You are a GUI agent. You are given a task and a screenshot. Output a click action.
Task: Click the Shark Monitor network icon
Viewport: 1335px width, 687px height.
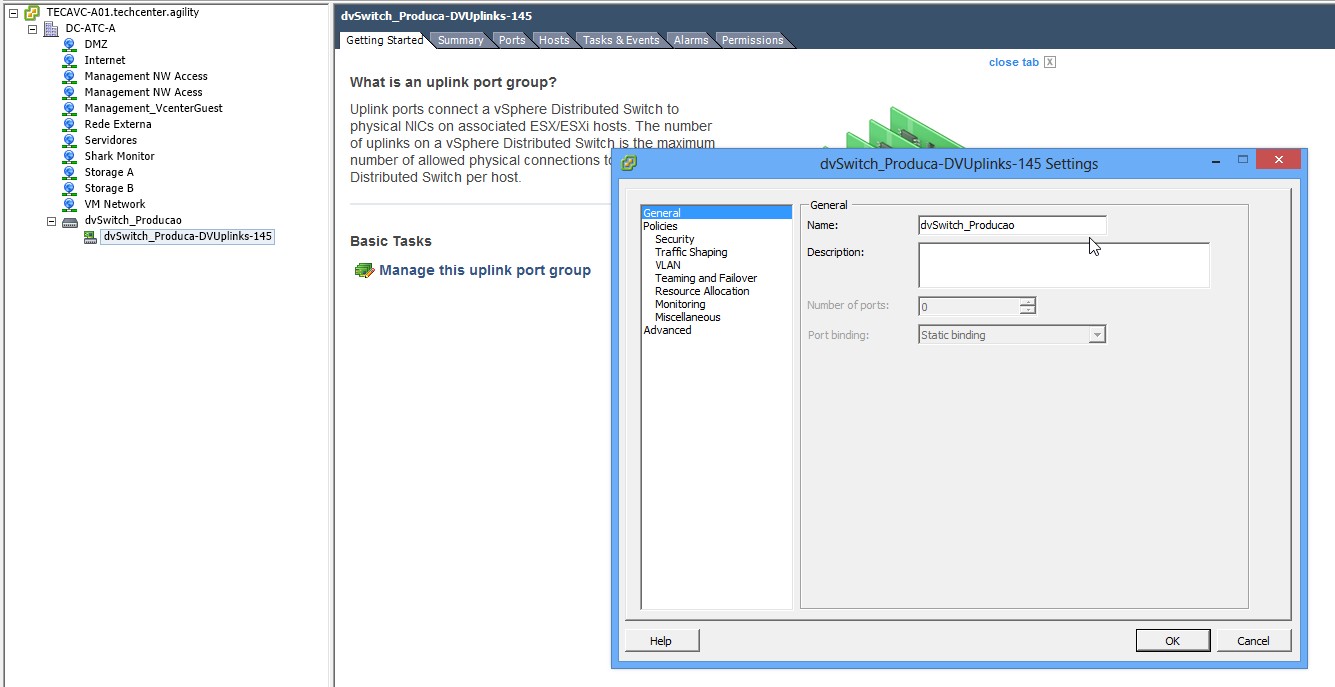[69, 156]
